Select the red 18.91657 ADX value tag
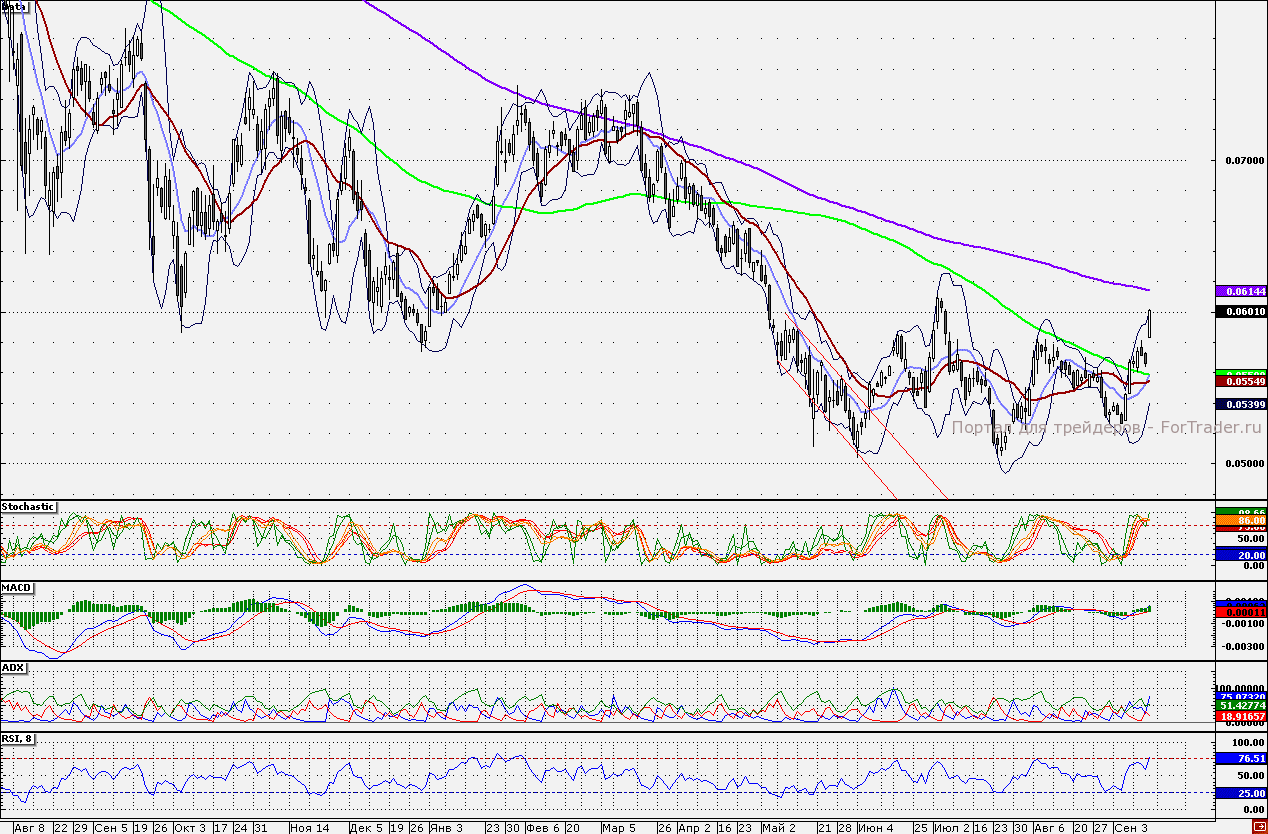Screen dimensions: 1268x834 click(x=1240, y=717)
